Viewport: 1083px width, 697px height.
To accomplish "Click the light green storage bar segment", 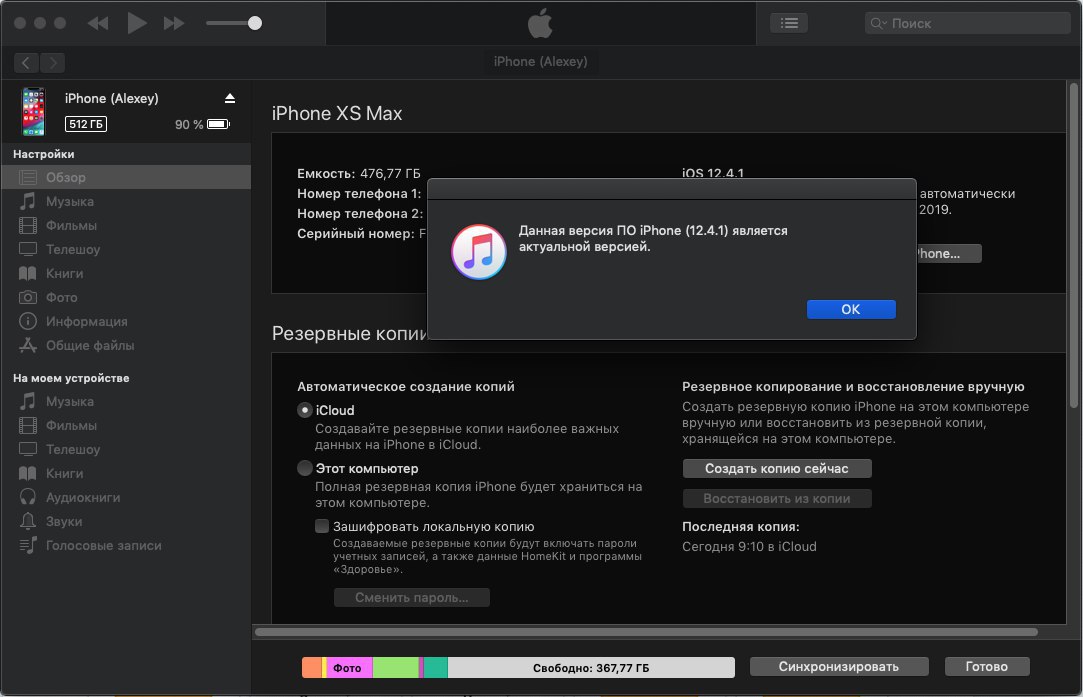I will [x=396, y=667].
